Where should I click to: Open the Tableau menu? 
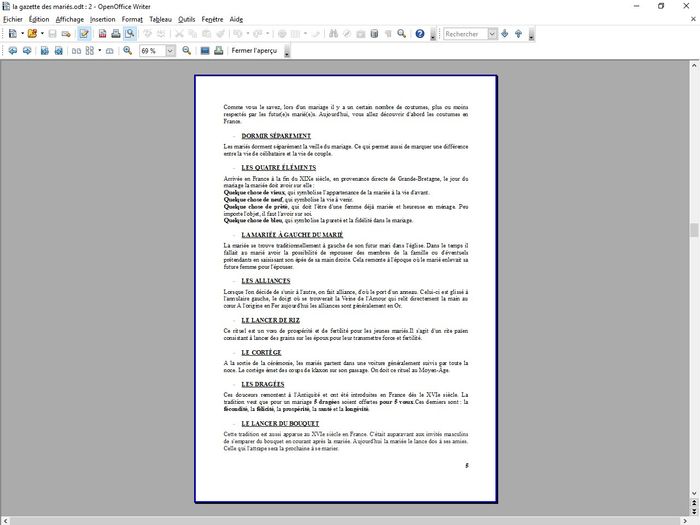(160, 19)
